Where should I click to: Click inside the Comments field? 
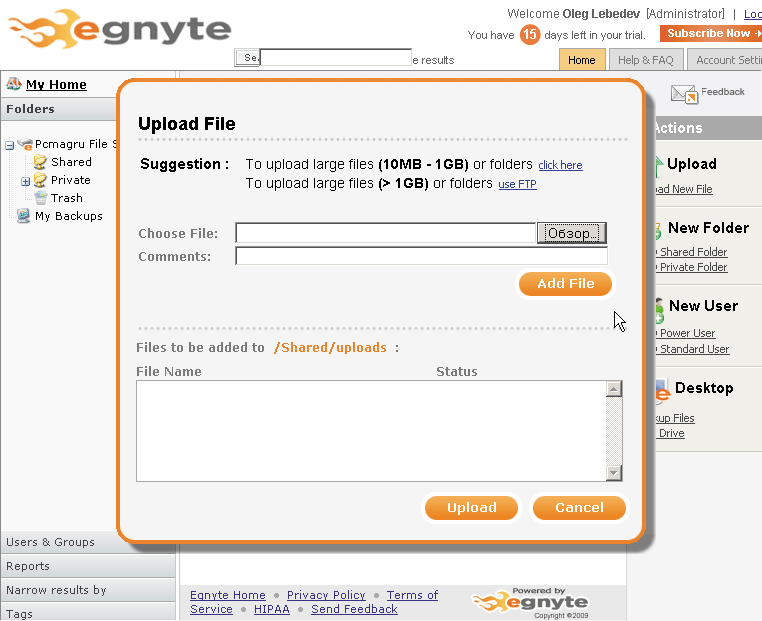pos(421,256)
